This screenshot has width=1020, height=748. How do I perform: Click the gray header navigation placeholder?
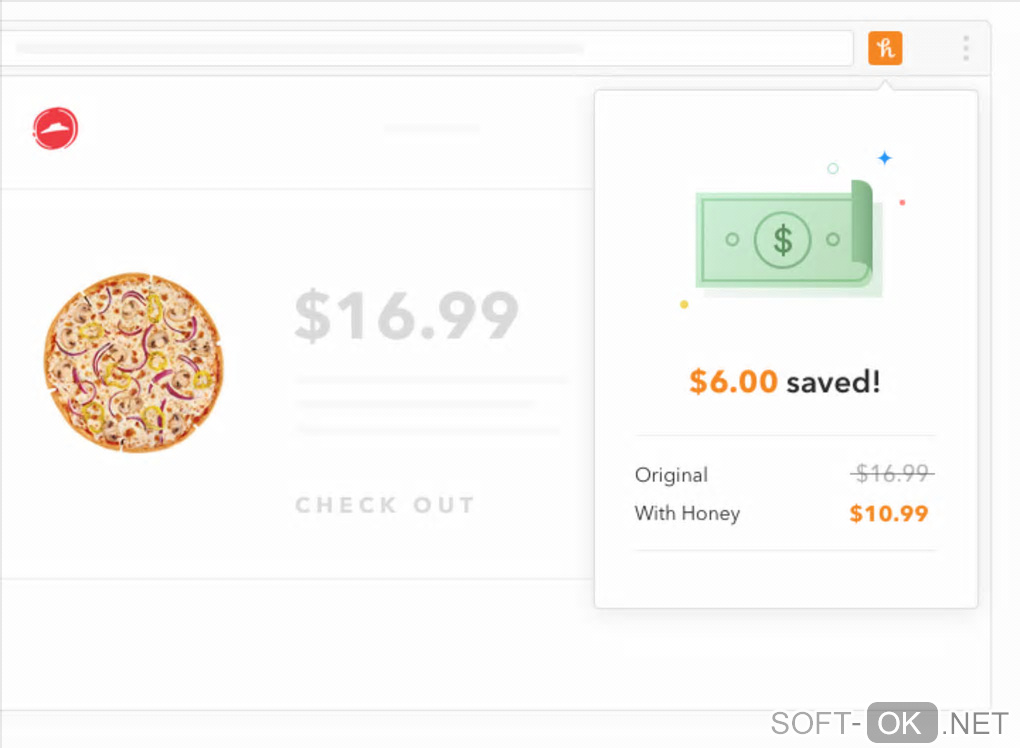pyautogui.click(x=432, y=128)
